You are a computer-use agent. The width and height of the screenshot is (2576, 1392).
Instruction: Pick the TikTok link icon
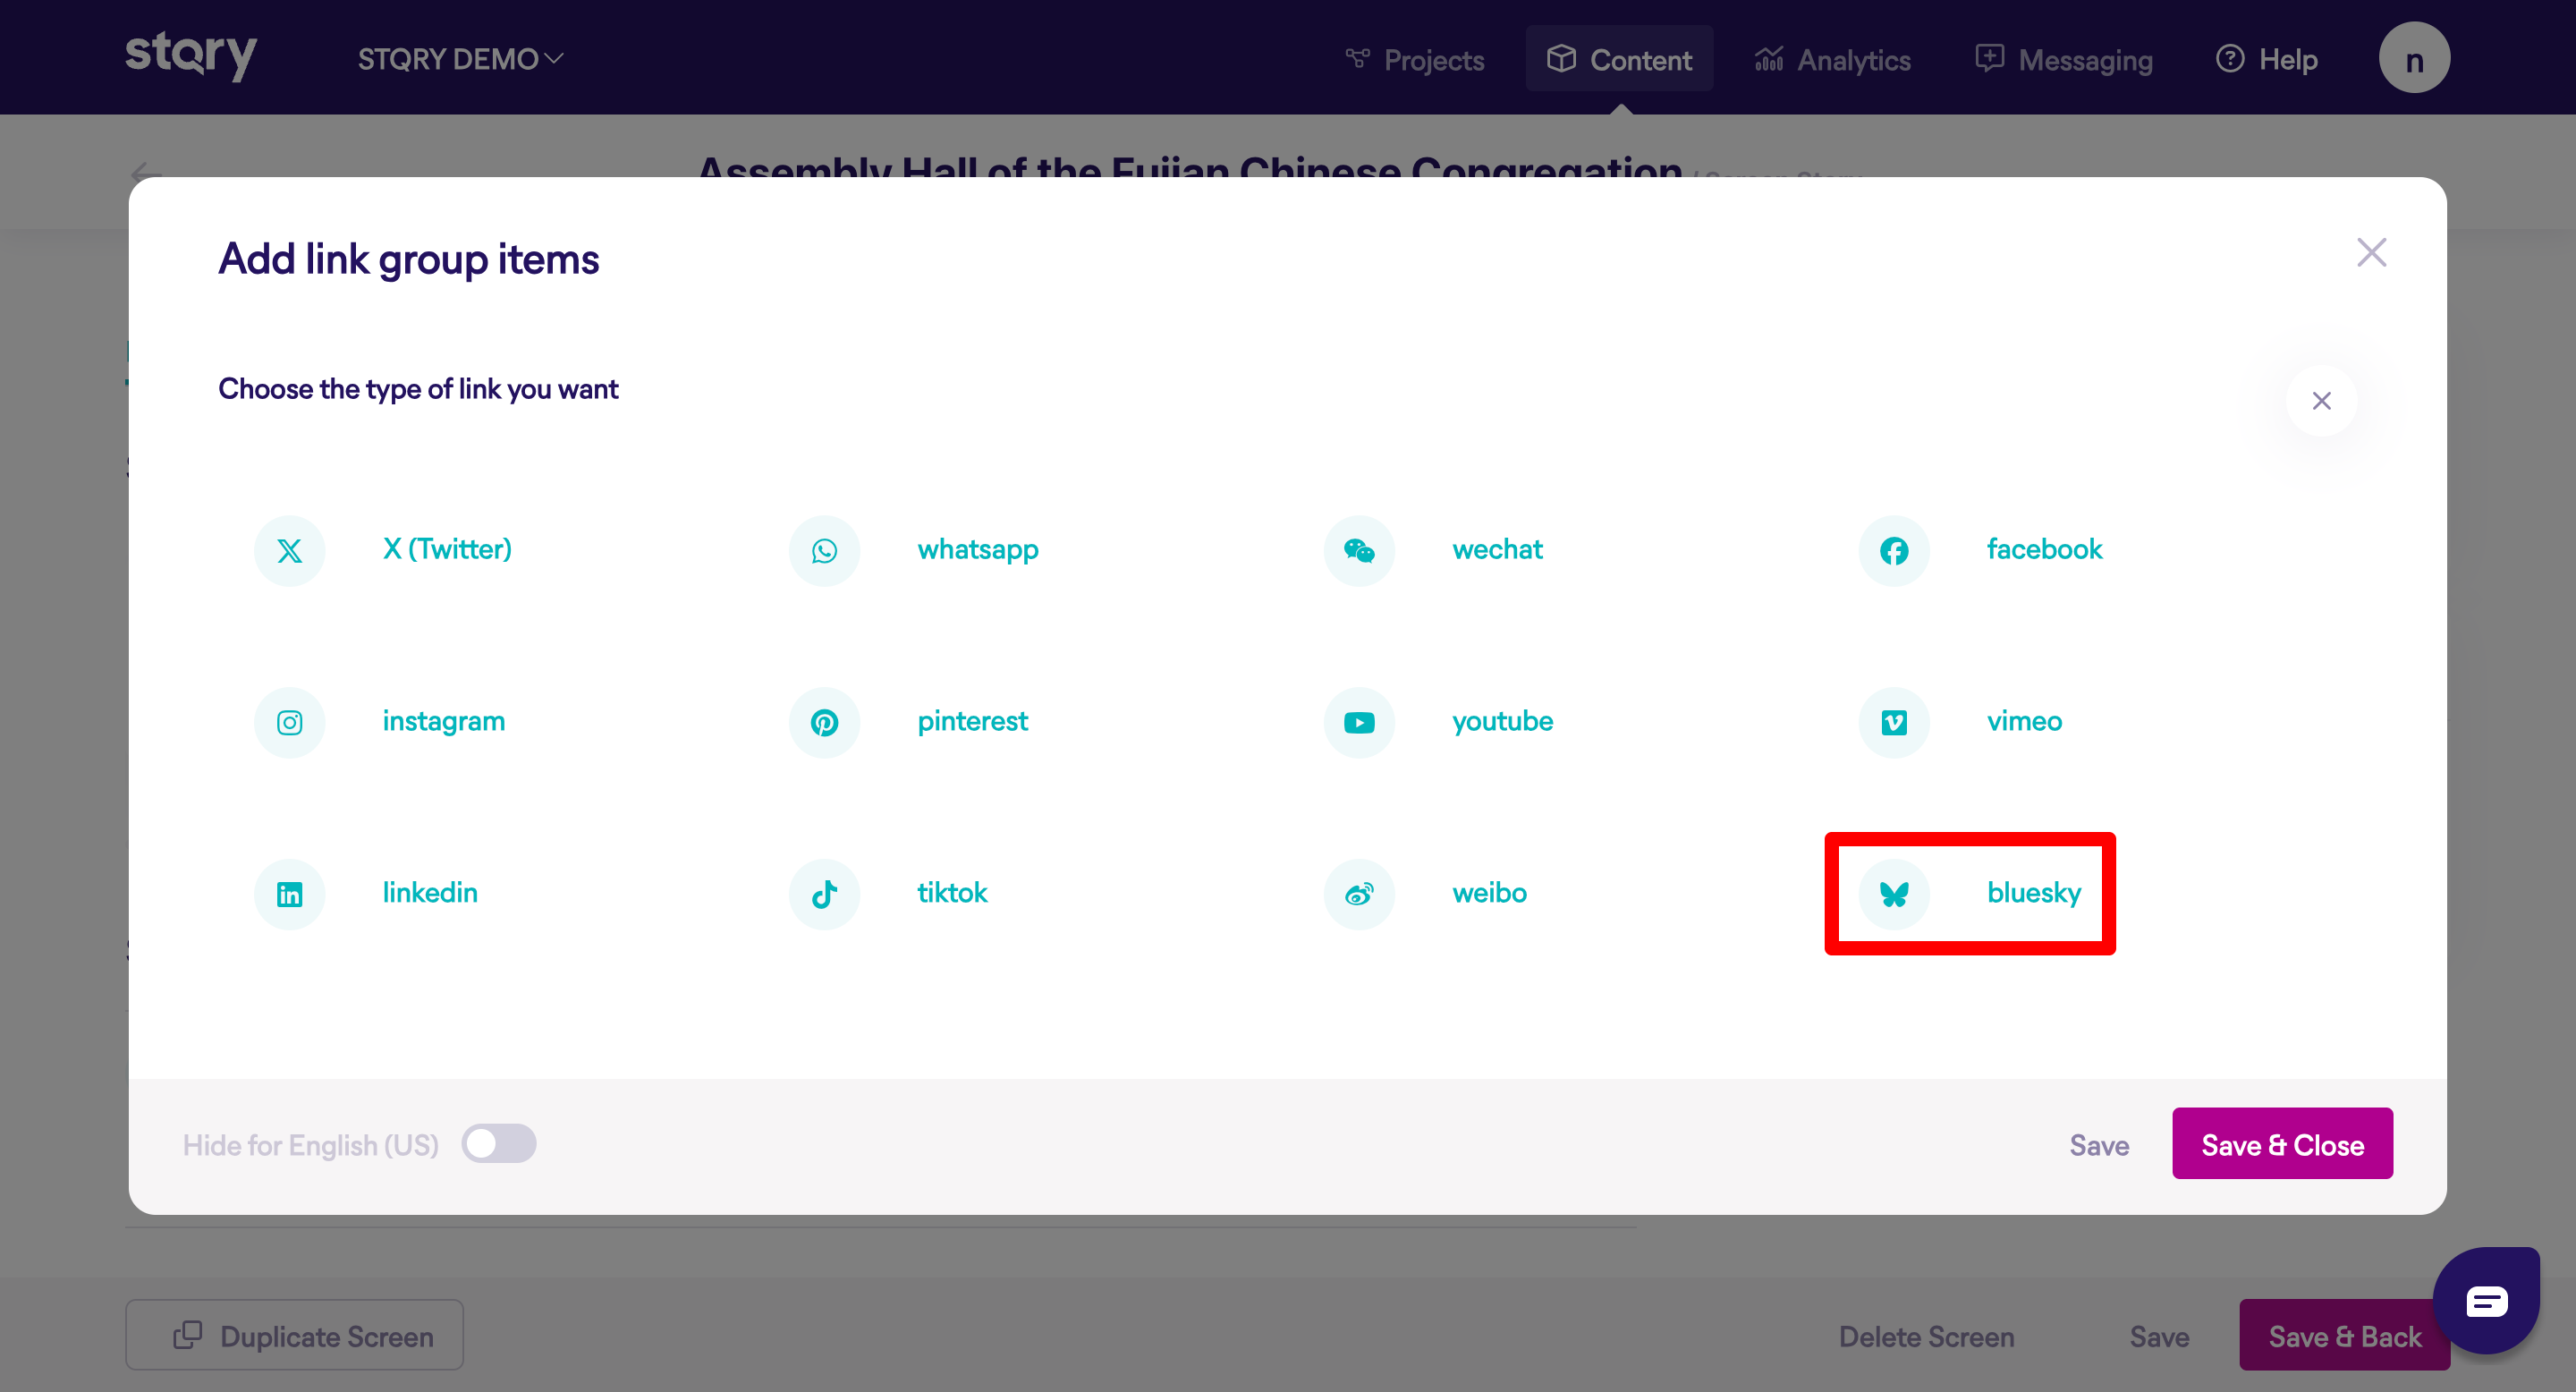[x=824, y=894]
